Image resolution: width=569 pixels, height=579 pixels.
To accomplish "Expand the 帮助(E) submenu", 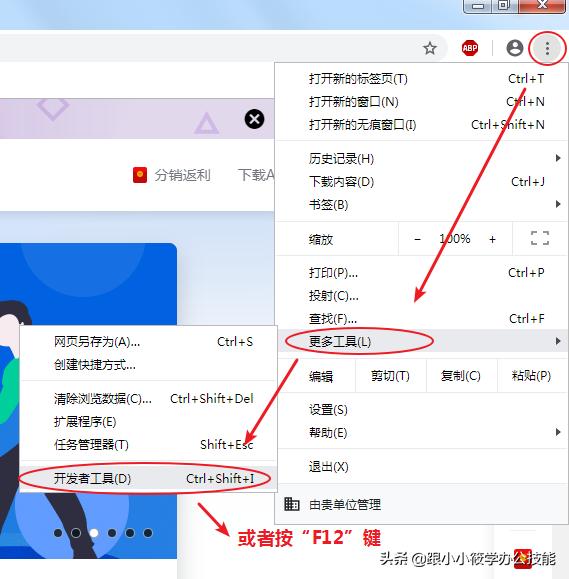I will point(422,432).
